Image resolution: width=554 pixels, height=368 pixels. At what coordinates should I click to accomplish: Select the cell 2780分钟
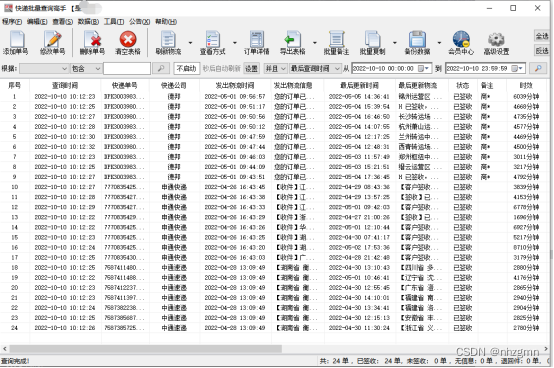(x=526, y=328)
